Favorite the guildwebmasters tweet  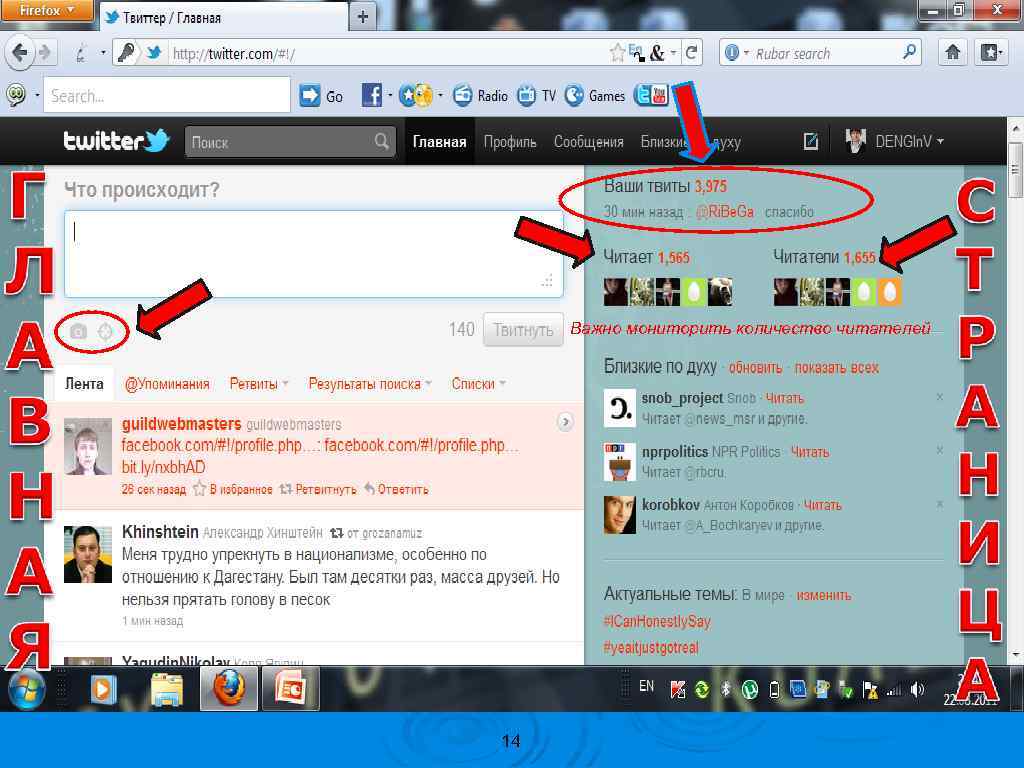pos(233,489)
